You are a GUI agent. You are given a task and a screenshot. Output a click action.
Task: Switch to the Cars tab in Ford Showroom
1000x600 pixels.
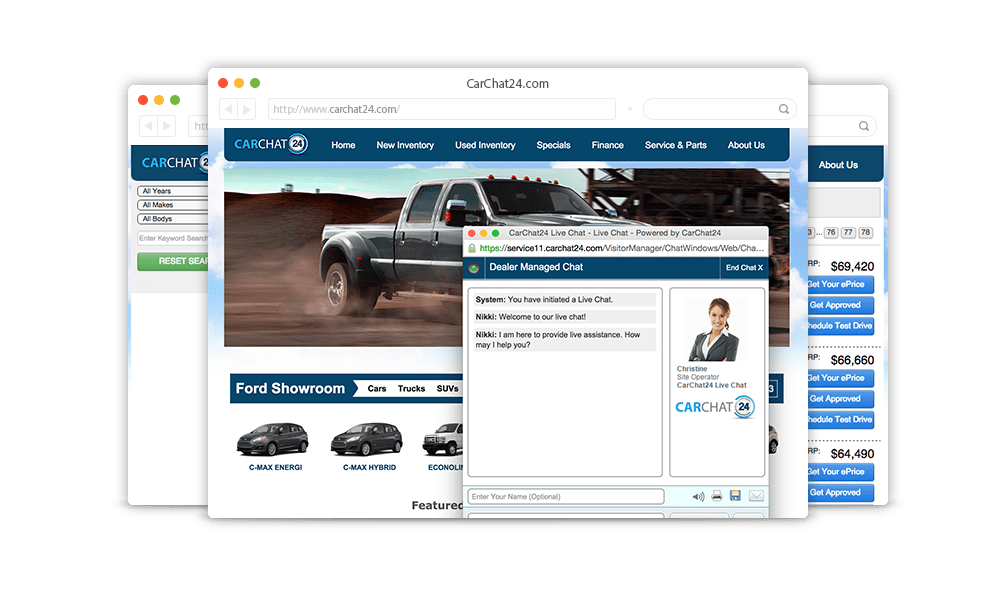[376, 388]
